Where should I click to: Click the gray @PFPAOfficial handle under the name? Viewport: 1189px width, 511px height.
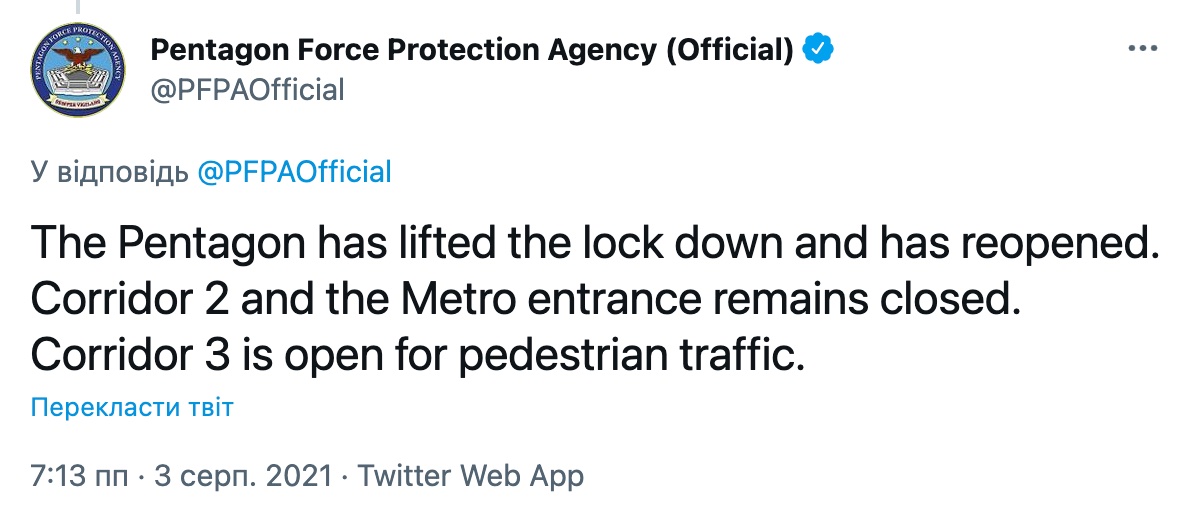click(x=247, y=89)
